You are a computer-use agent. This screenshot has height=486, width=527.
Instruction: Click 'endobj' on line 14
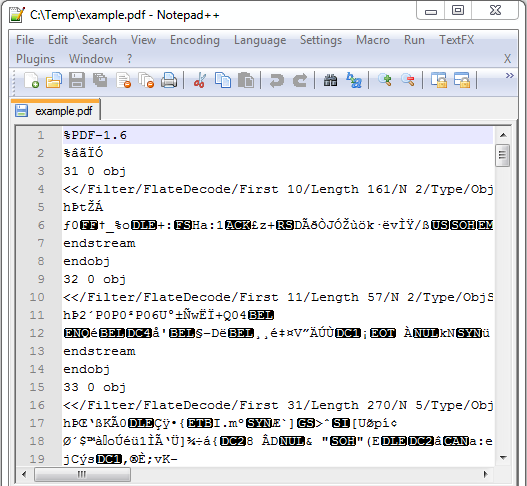pos(87,369)
